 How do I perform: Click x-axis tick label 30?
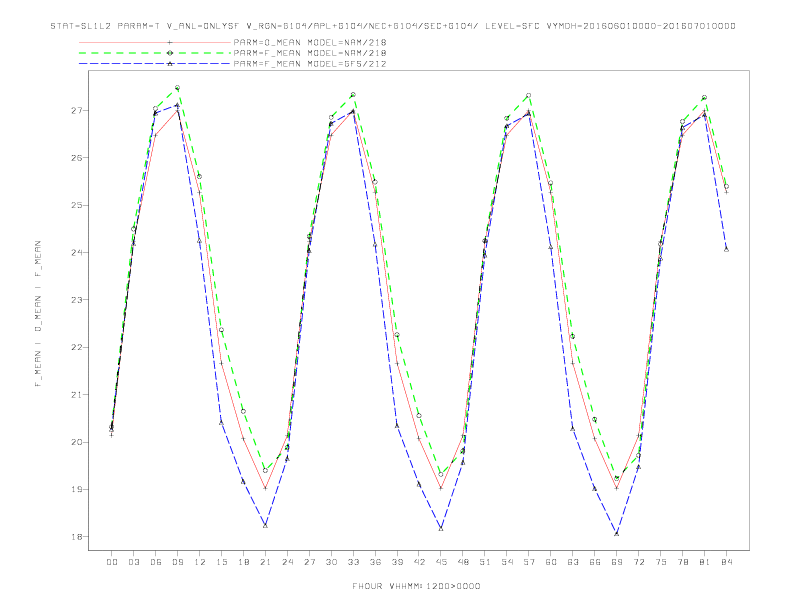[x=331, y=562]
